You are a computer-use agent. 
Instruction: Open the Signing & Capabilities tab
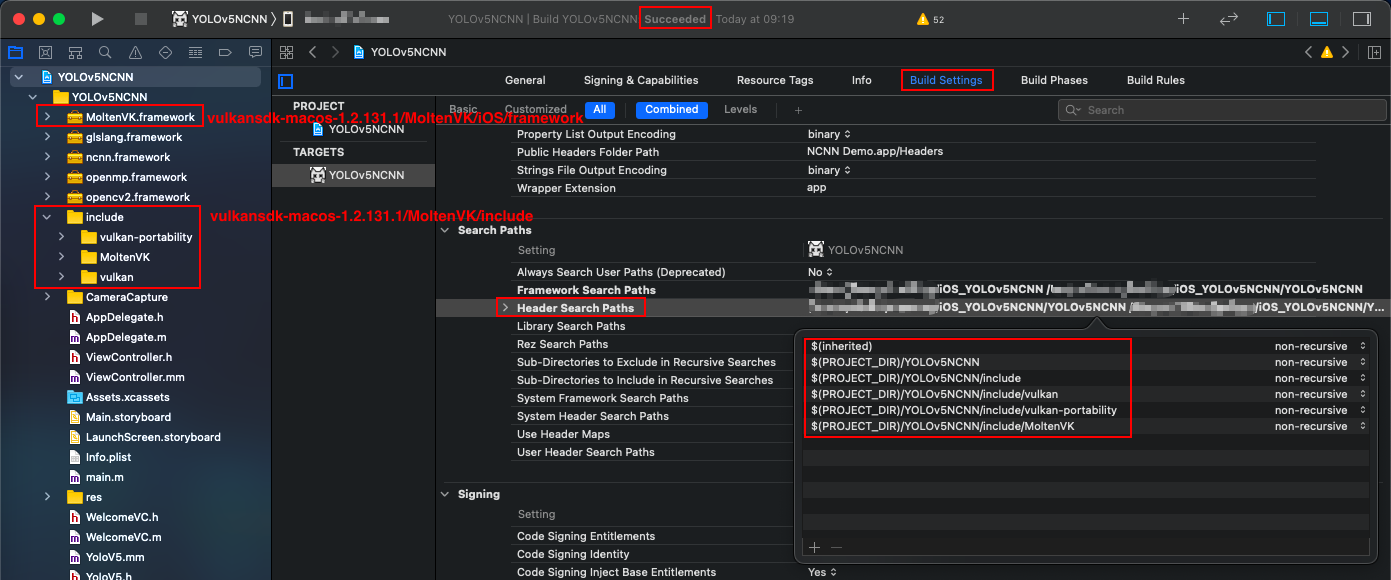tap(641, 80)
